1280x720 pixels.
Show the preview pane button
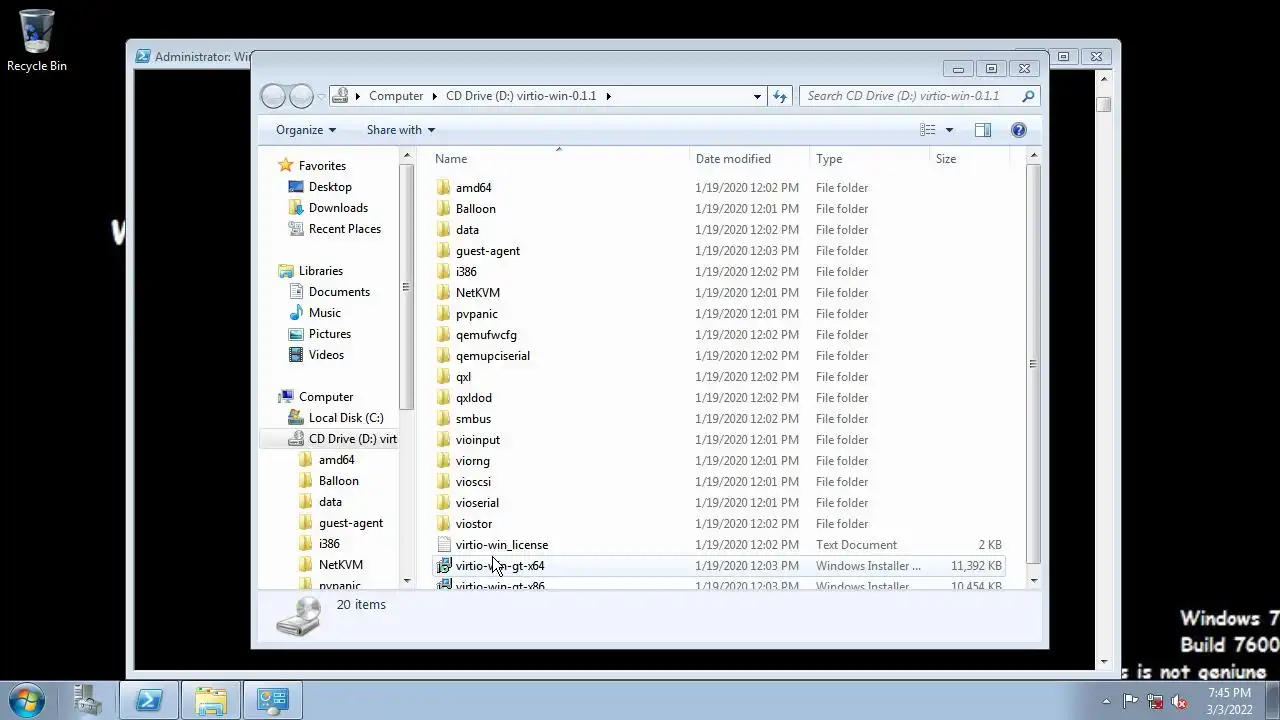(983, 130)
